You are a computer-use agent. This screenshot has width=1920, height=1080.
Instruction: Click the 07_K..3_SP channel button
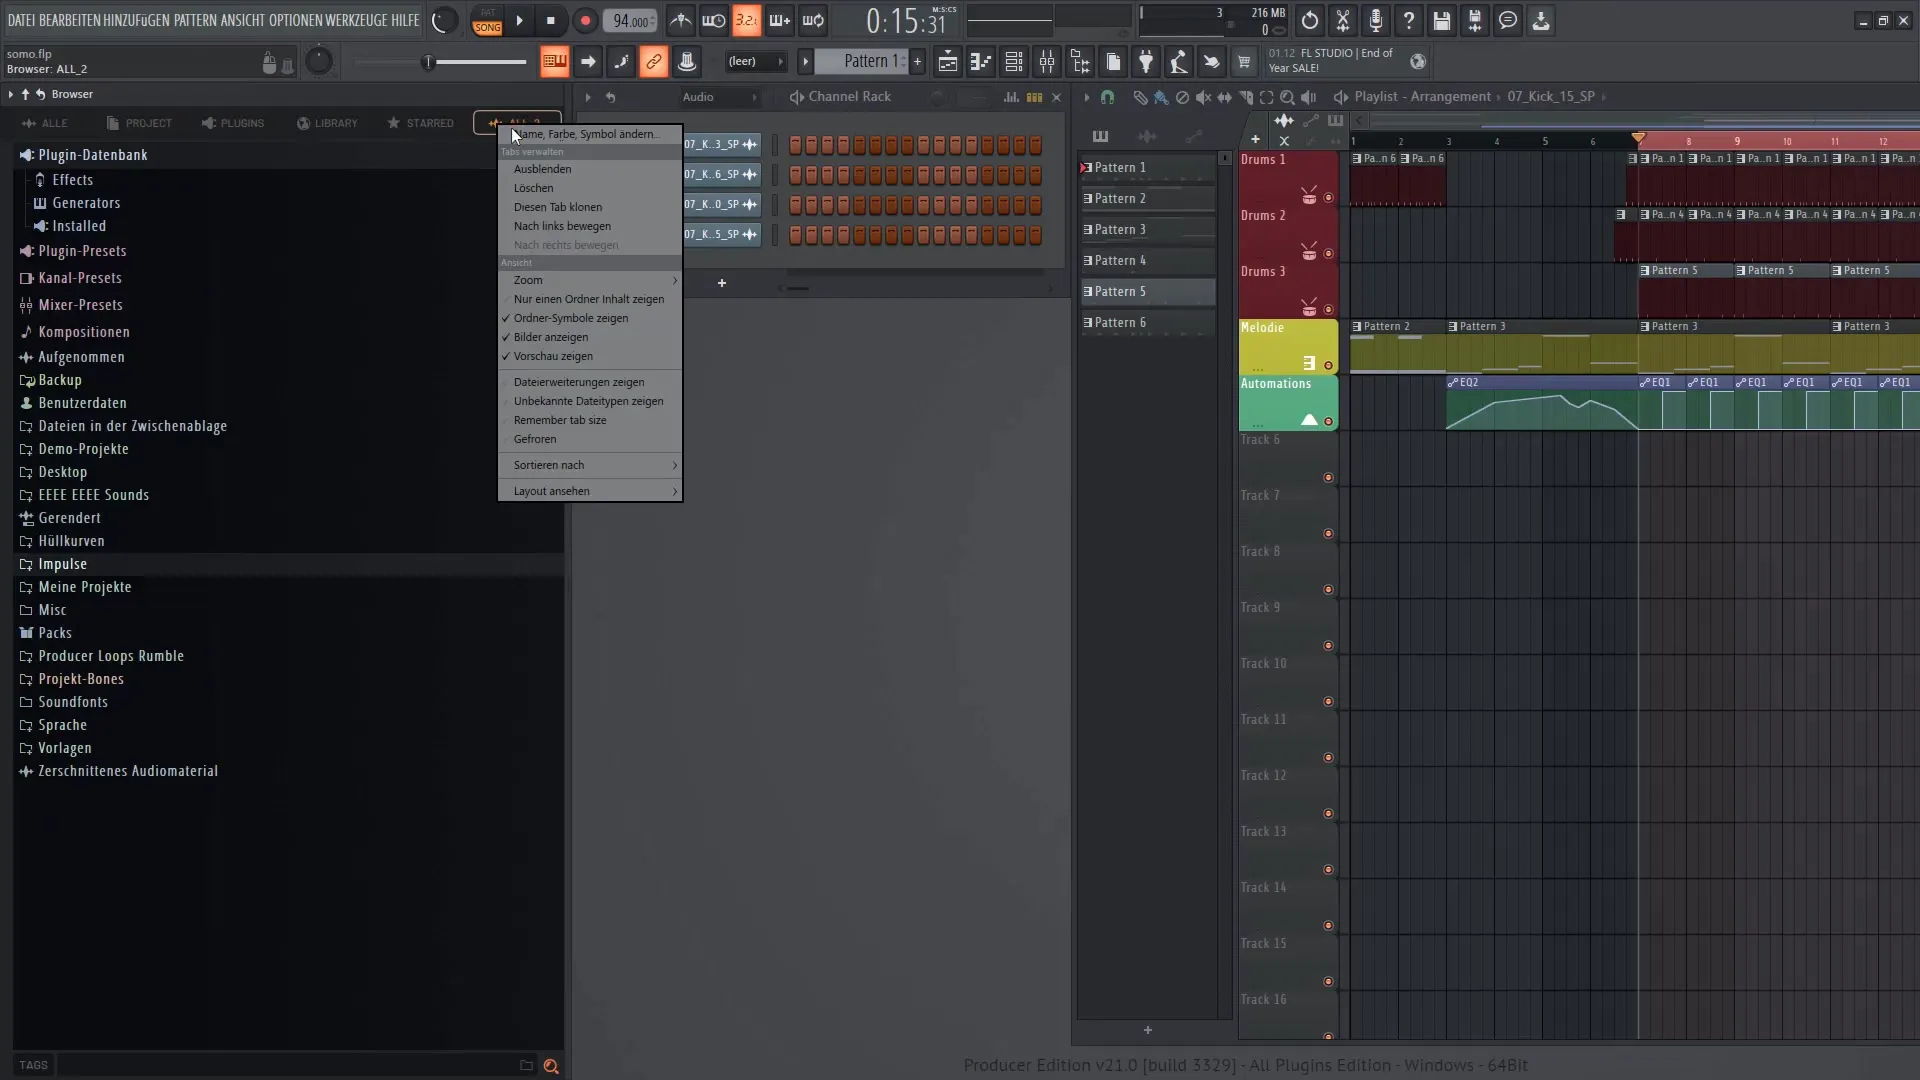(720, 145)
